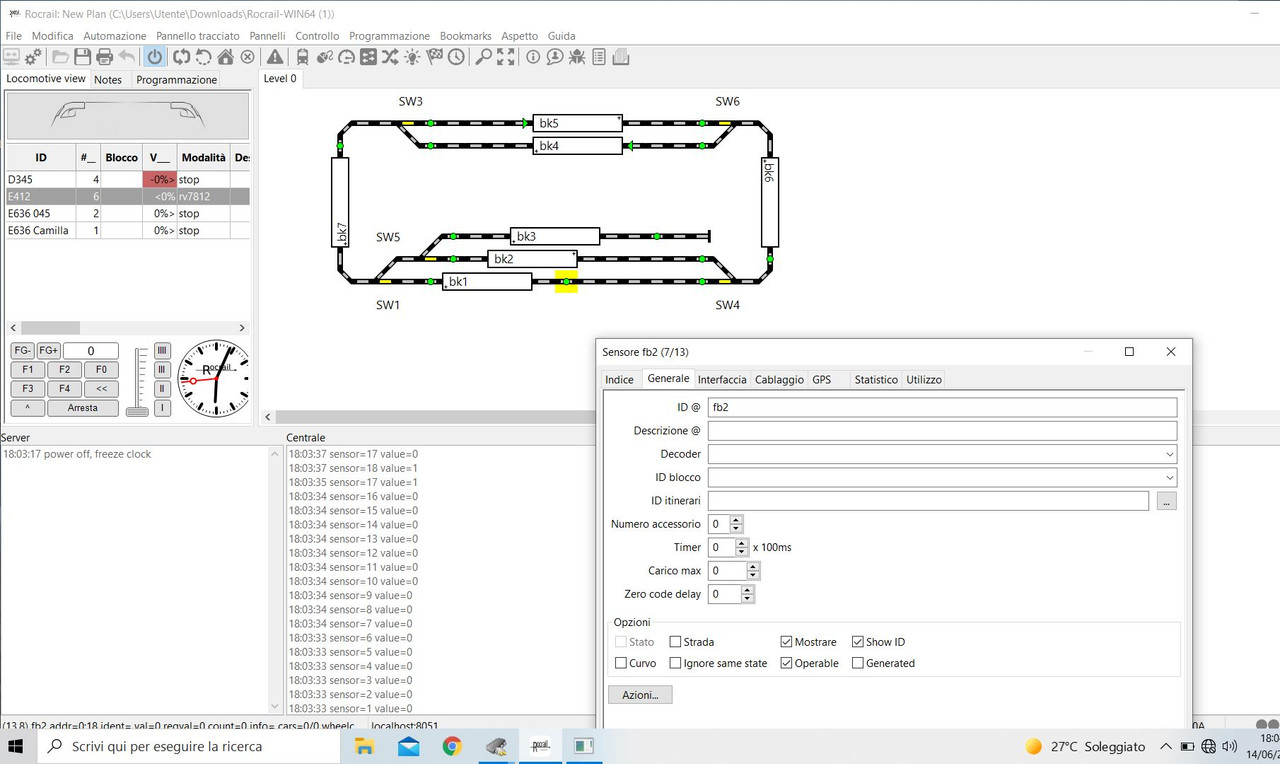Increase Numero accessorio with up arrow

tap(737, 520)
